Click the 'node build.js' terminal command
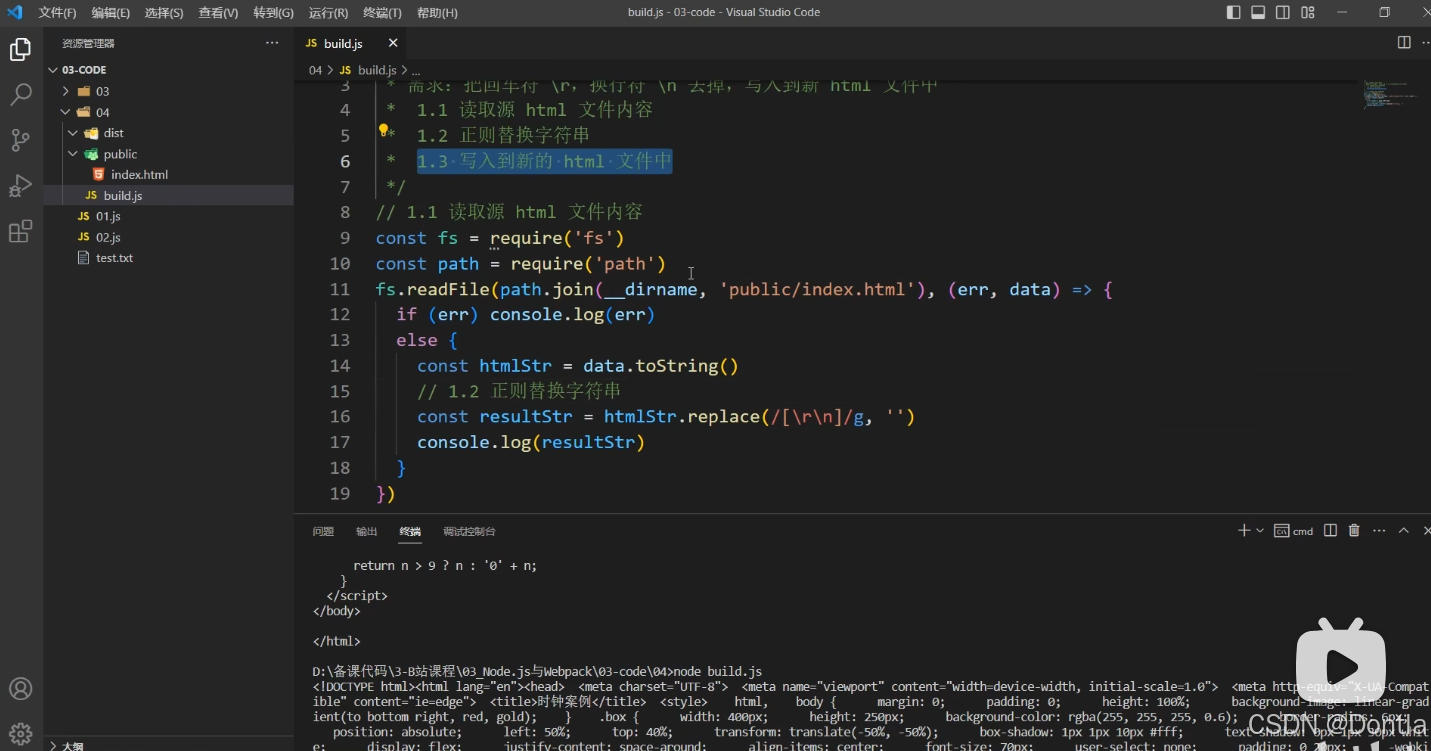 point(718,671)
